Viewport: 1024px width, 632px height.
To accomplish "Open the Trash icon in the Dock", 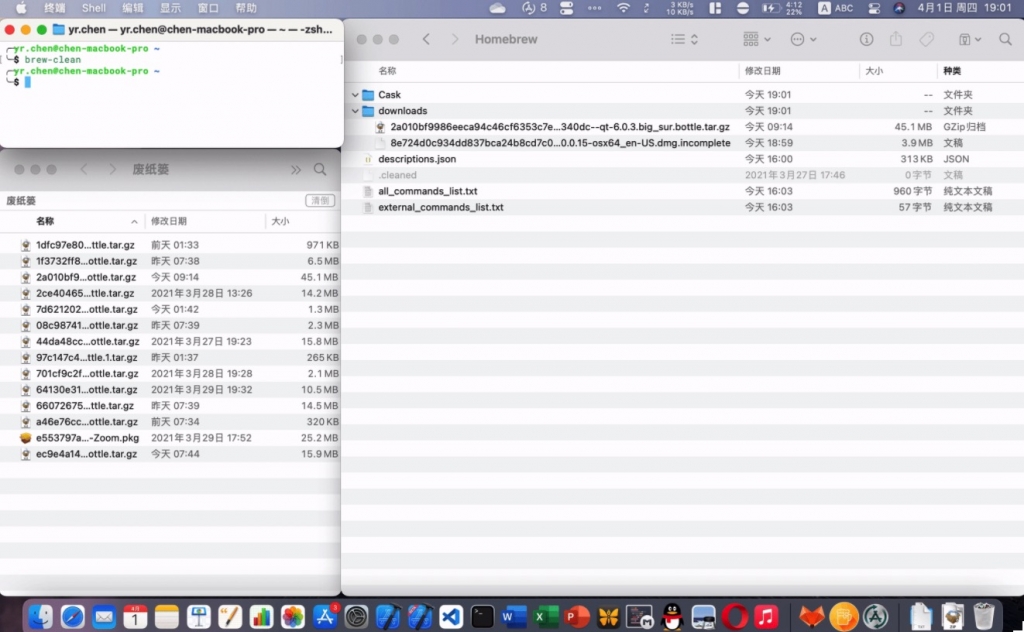I will click(x=985, y=615).
